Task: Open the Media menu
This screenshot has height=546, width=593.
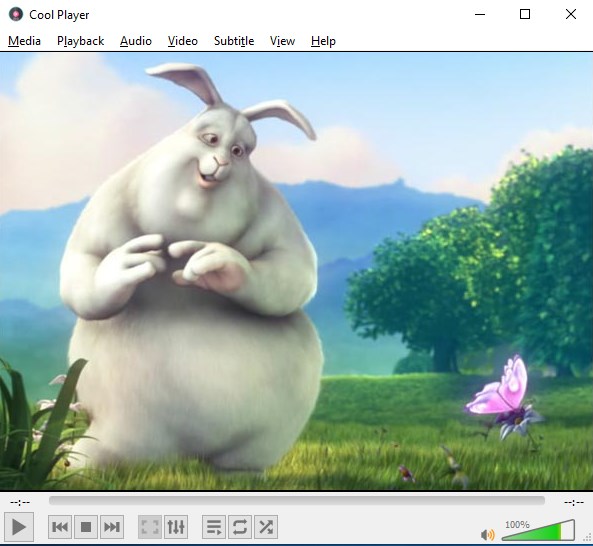Action: (x=24, y=41)
